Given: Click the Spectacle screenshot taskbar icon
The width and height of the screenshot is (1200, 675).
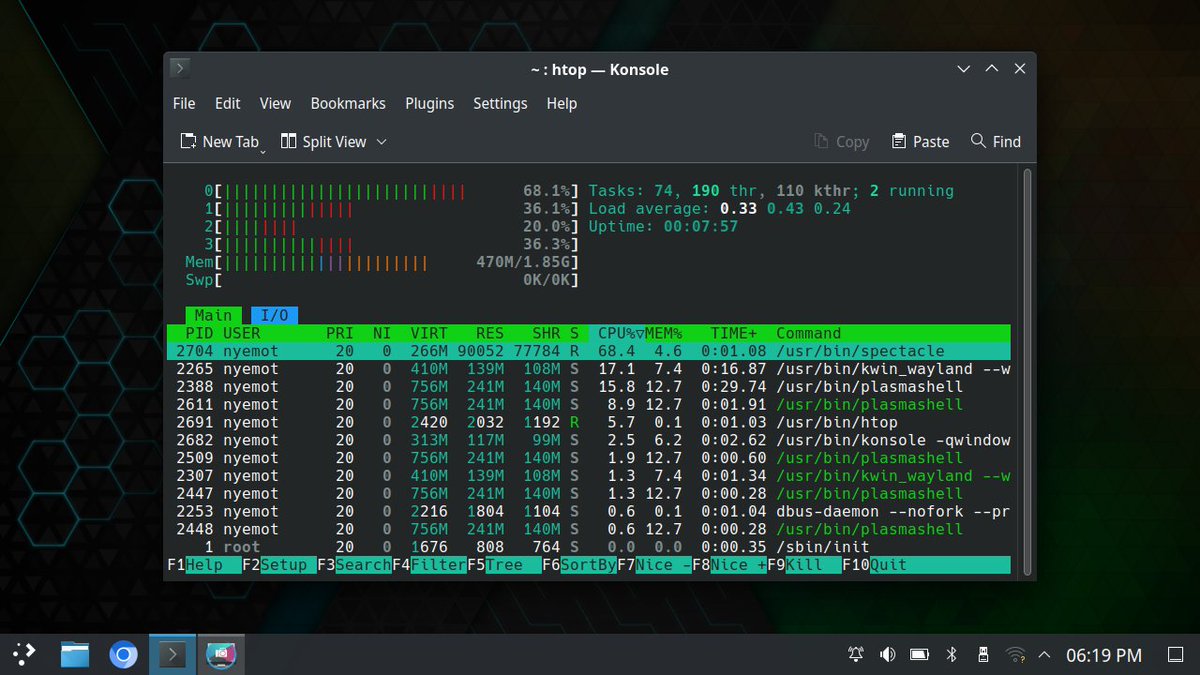Looking at the screenshot, I should click(221, 655).
